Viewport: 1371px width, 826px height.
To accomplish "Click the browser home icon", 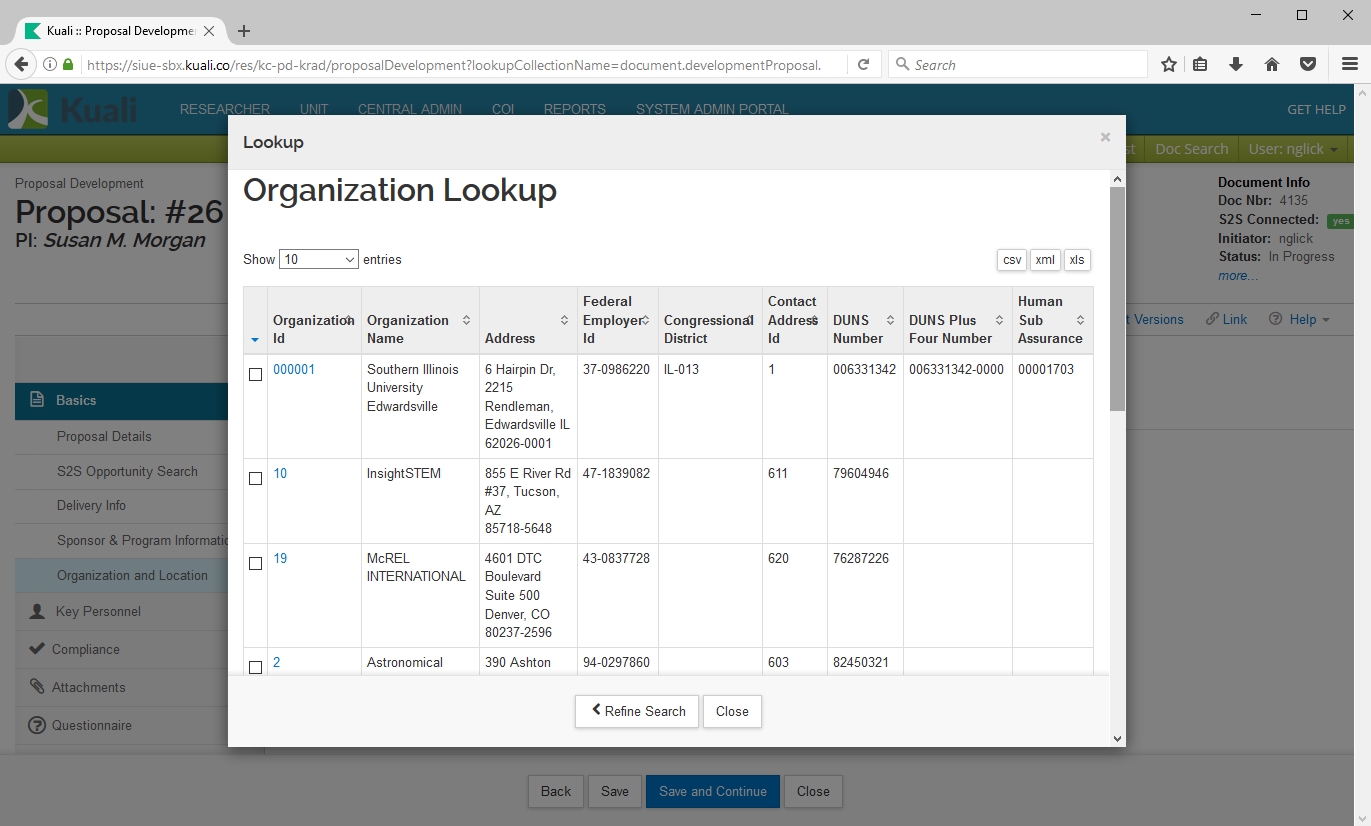I will pyautogui.click(x=1272, y=65).
